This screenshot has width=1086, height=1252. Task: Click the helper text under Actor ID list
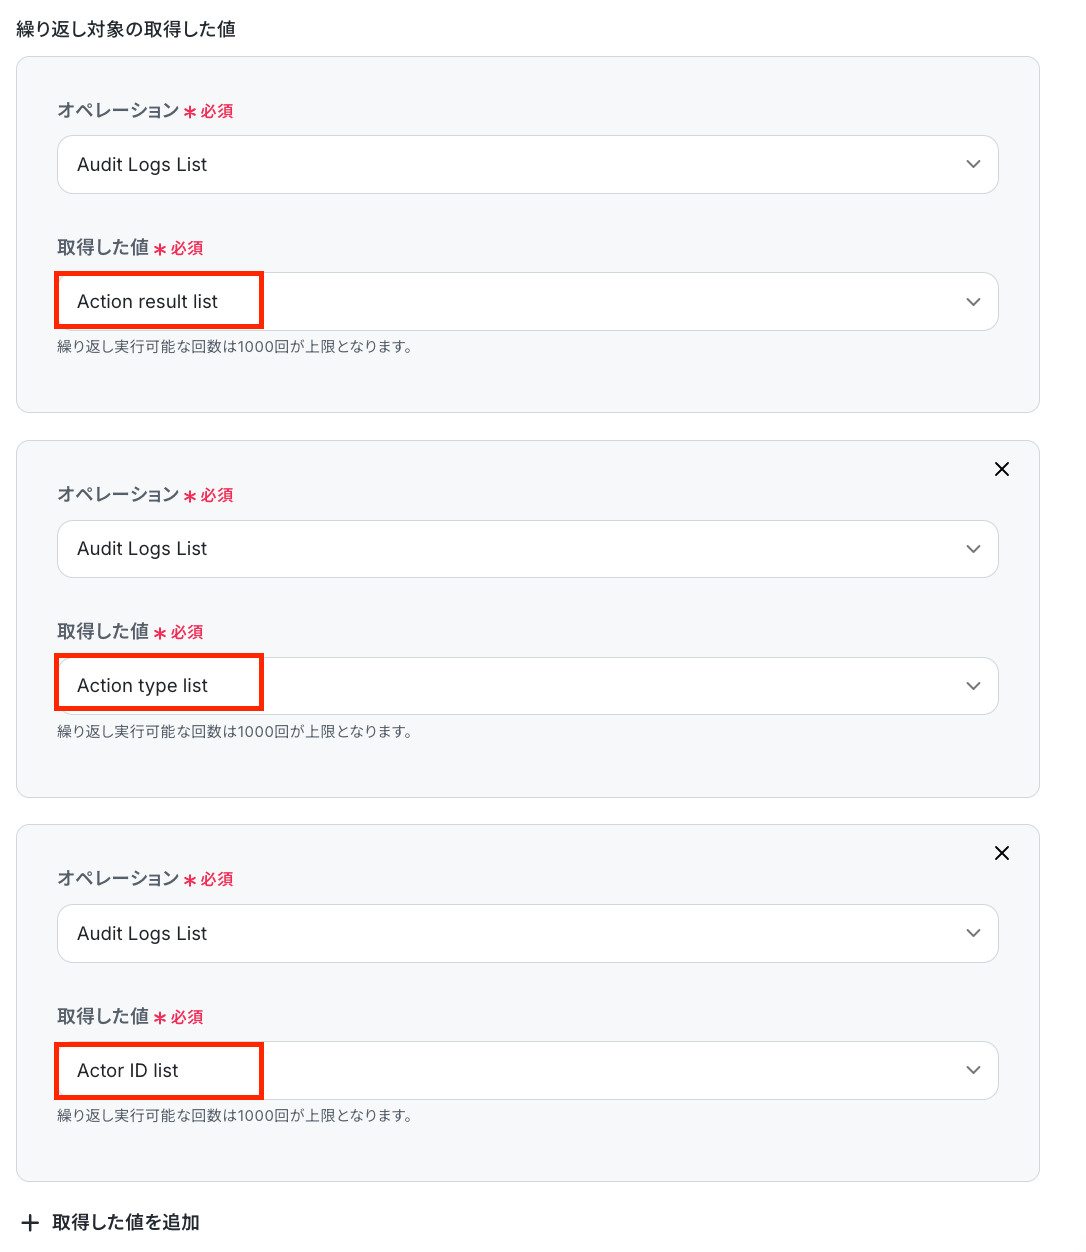point(235,1115)
